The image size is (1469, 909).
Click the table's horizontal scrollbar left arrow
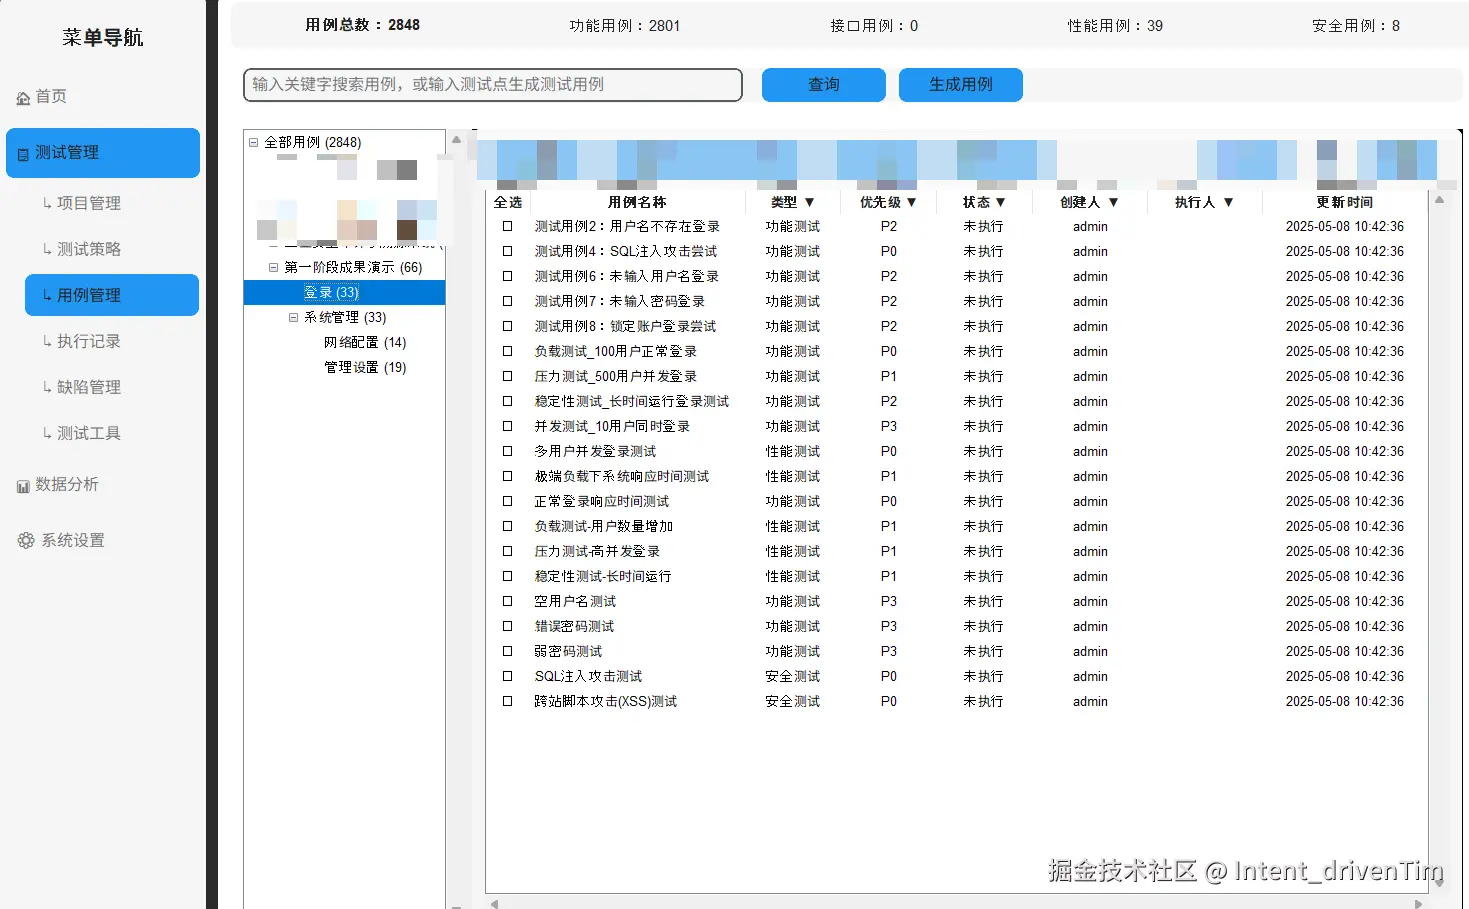[x=494, y=903]
